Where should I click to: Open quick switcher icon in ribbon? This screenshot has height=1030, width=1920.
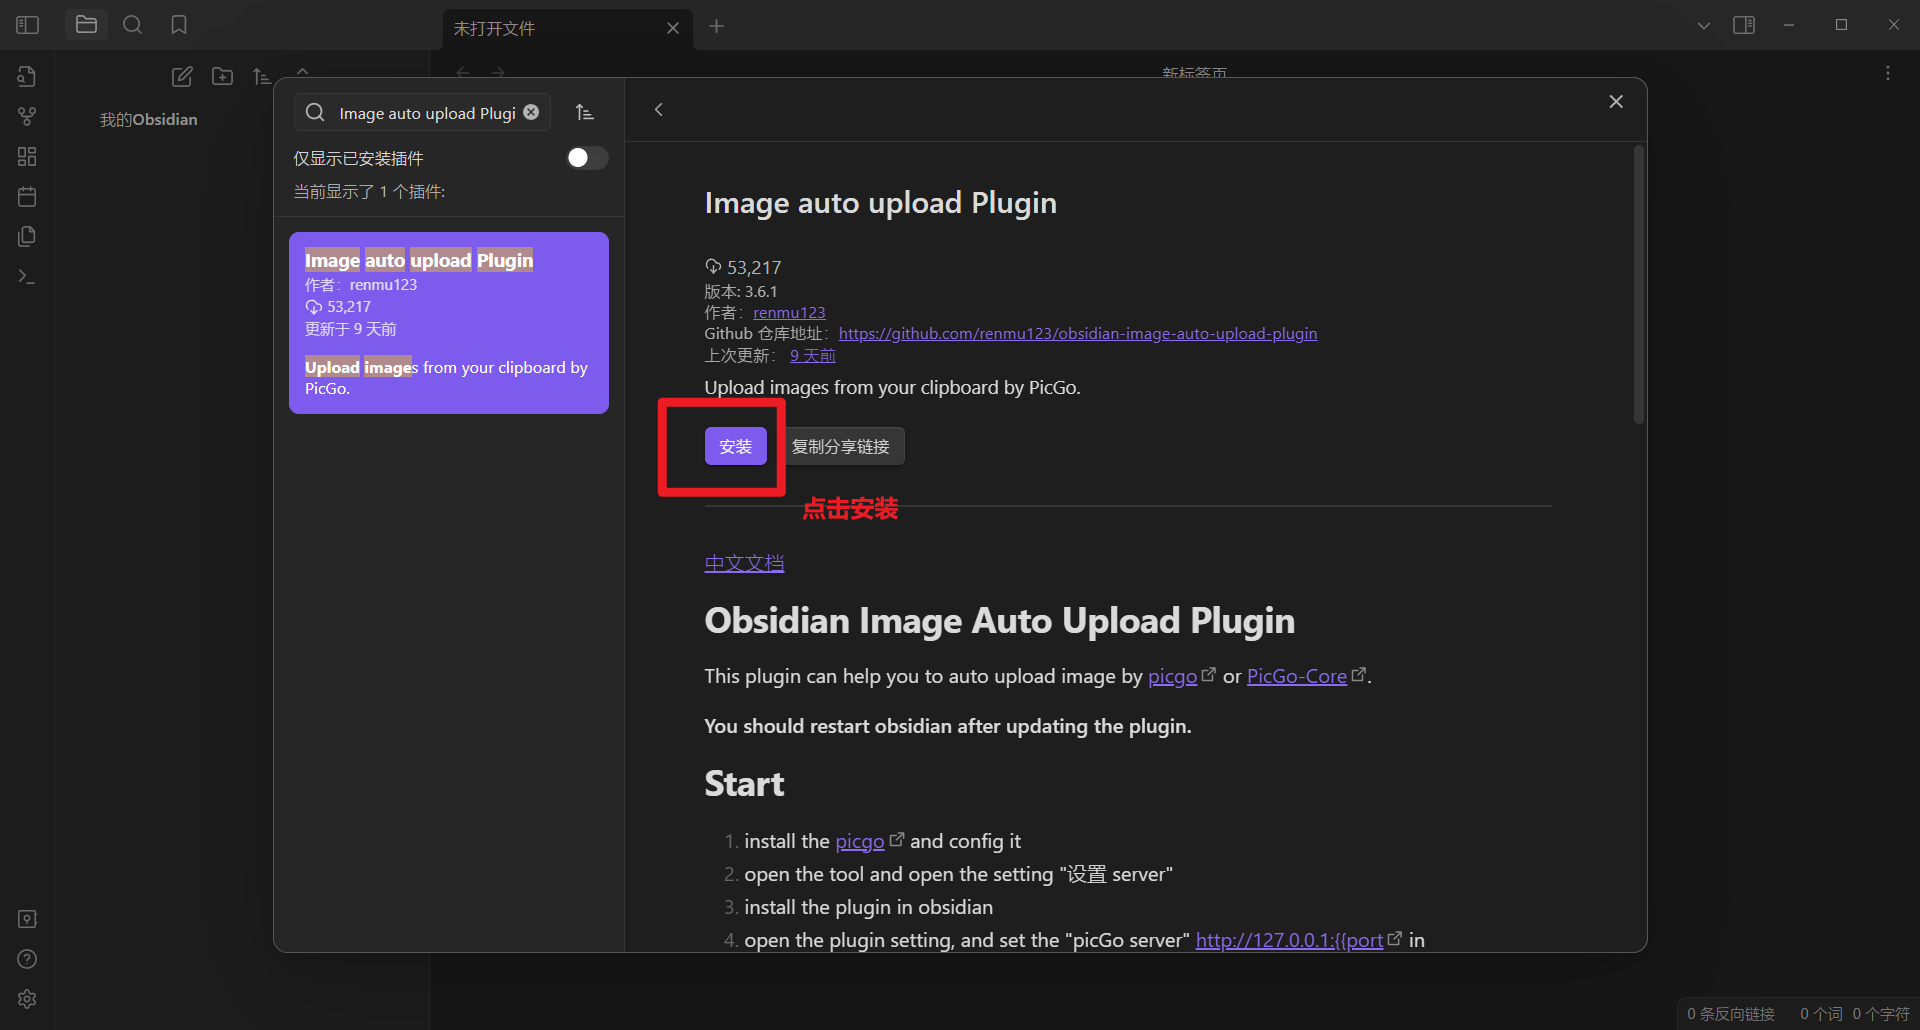point(27,77)
